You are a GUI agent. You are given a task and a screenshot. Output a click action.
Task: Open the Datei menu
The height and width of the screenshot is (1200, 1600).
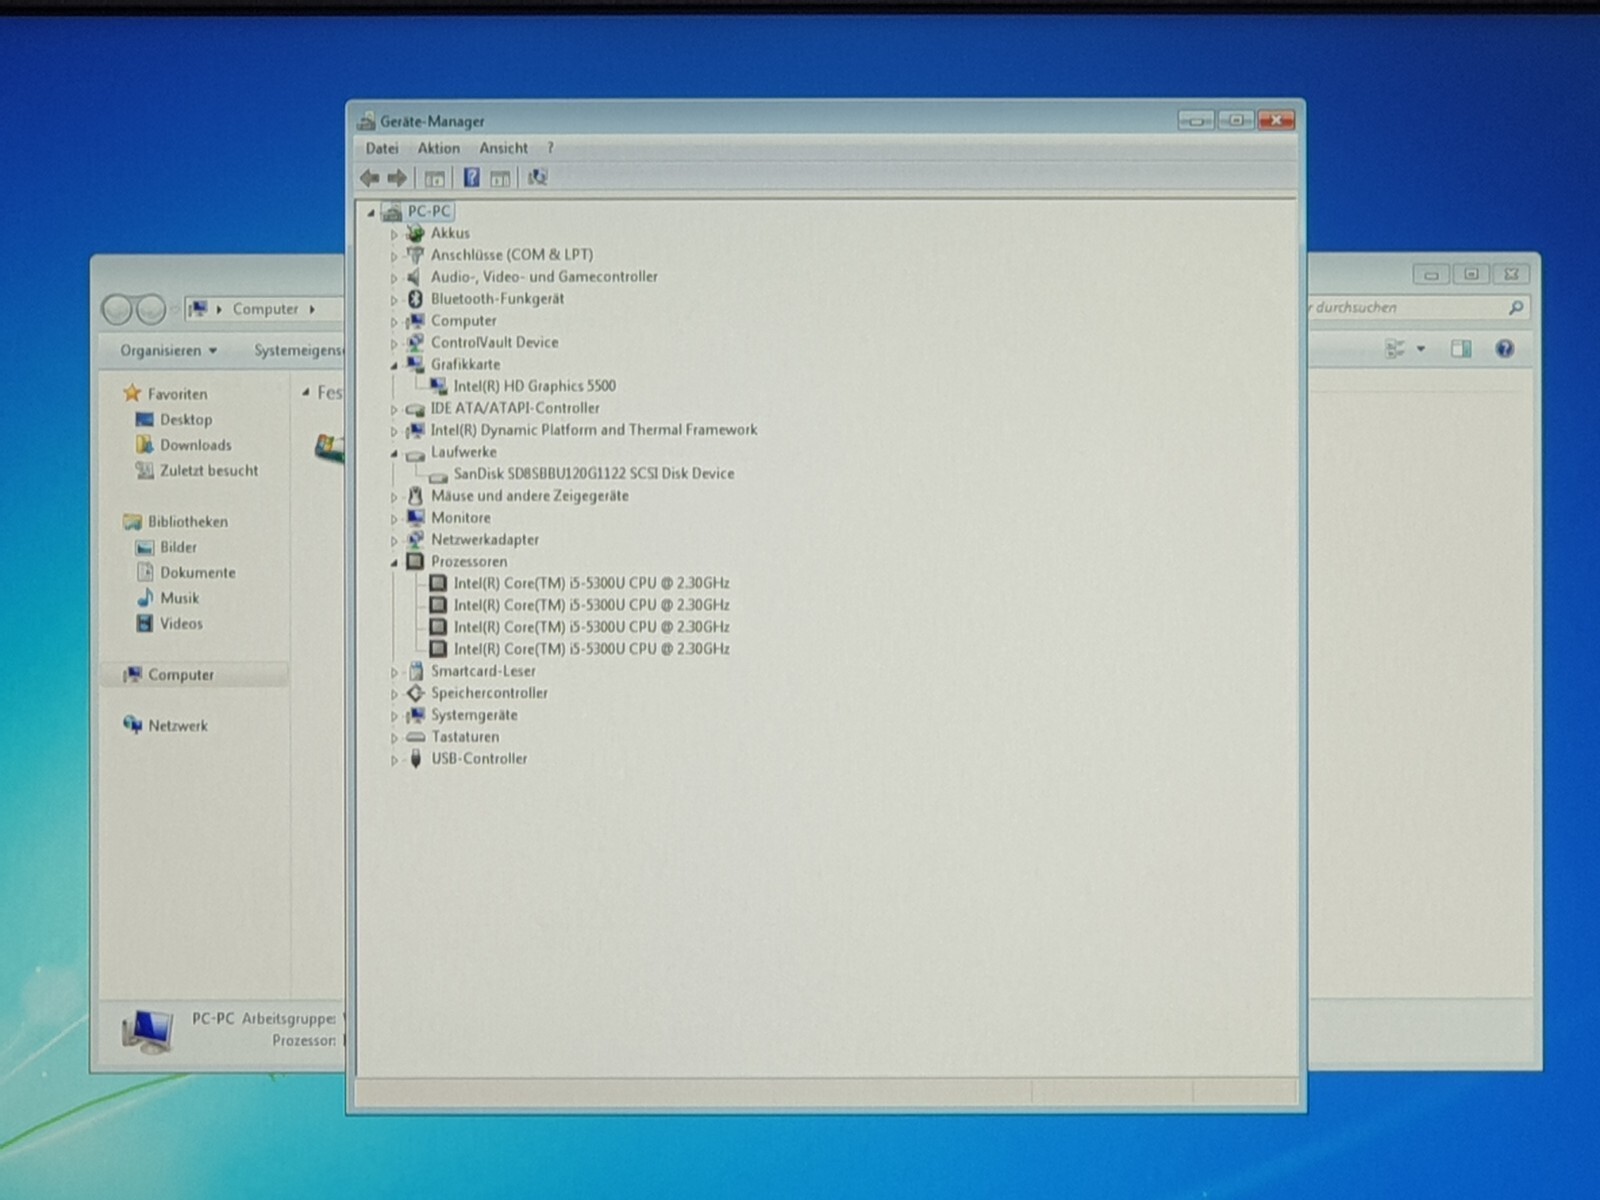(x=382, y=148)
